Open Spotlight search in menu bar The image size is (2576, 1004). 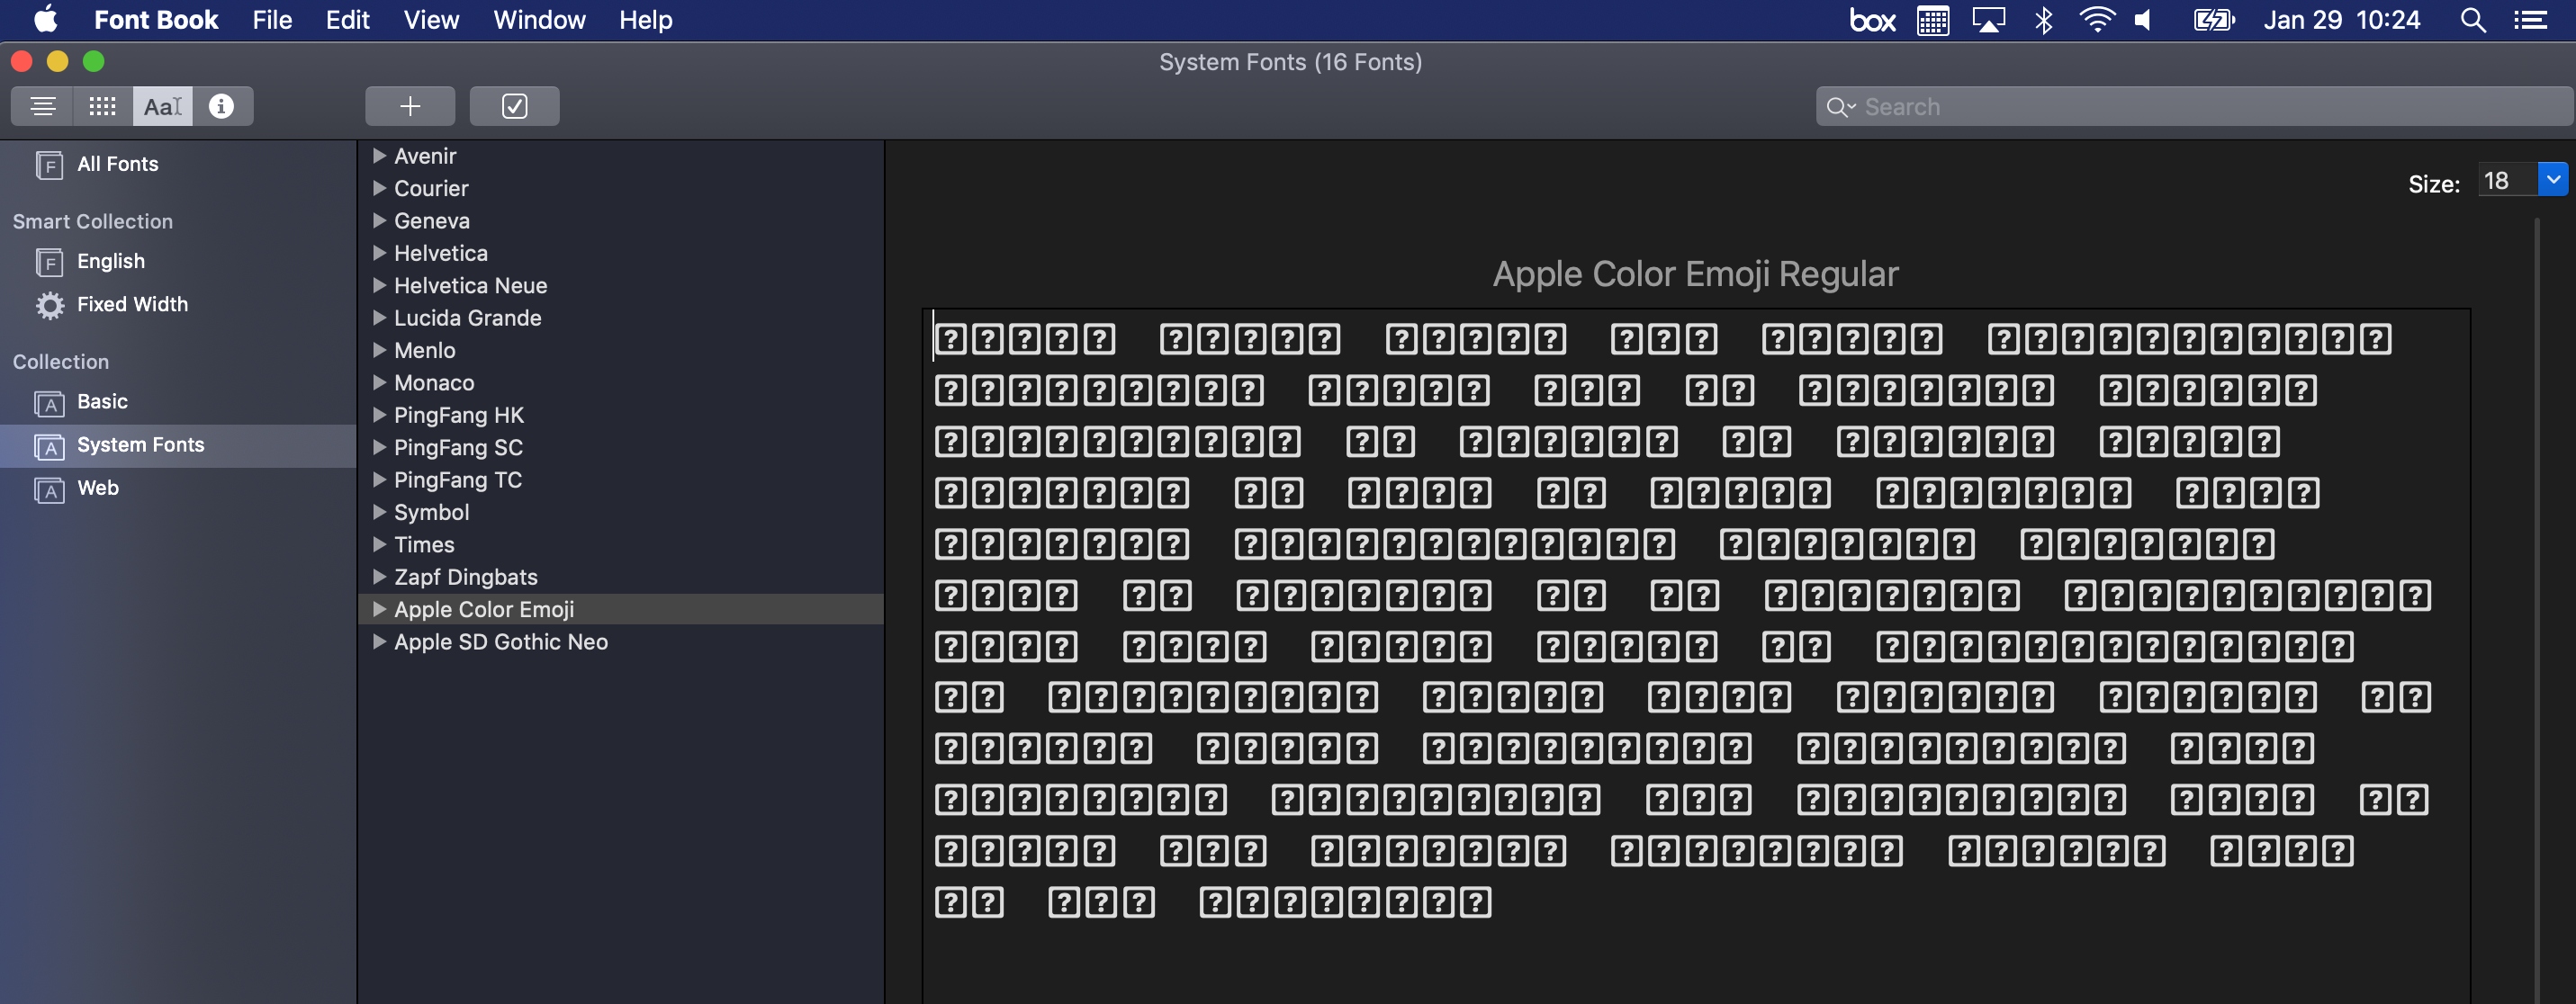(x=2472, y=20)
